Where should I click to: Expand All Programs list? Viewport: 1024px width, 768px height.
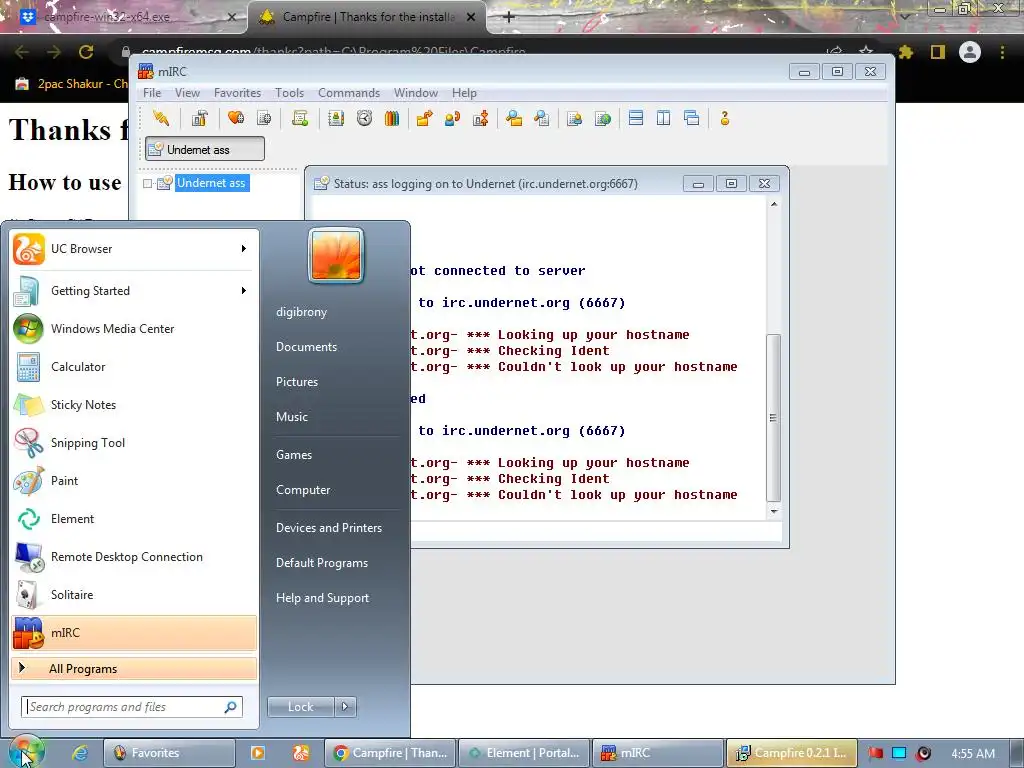(134, 669)
